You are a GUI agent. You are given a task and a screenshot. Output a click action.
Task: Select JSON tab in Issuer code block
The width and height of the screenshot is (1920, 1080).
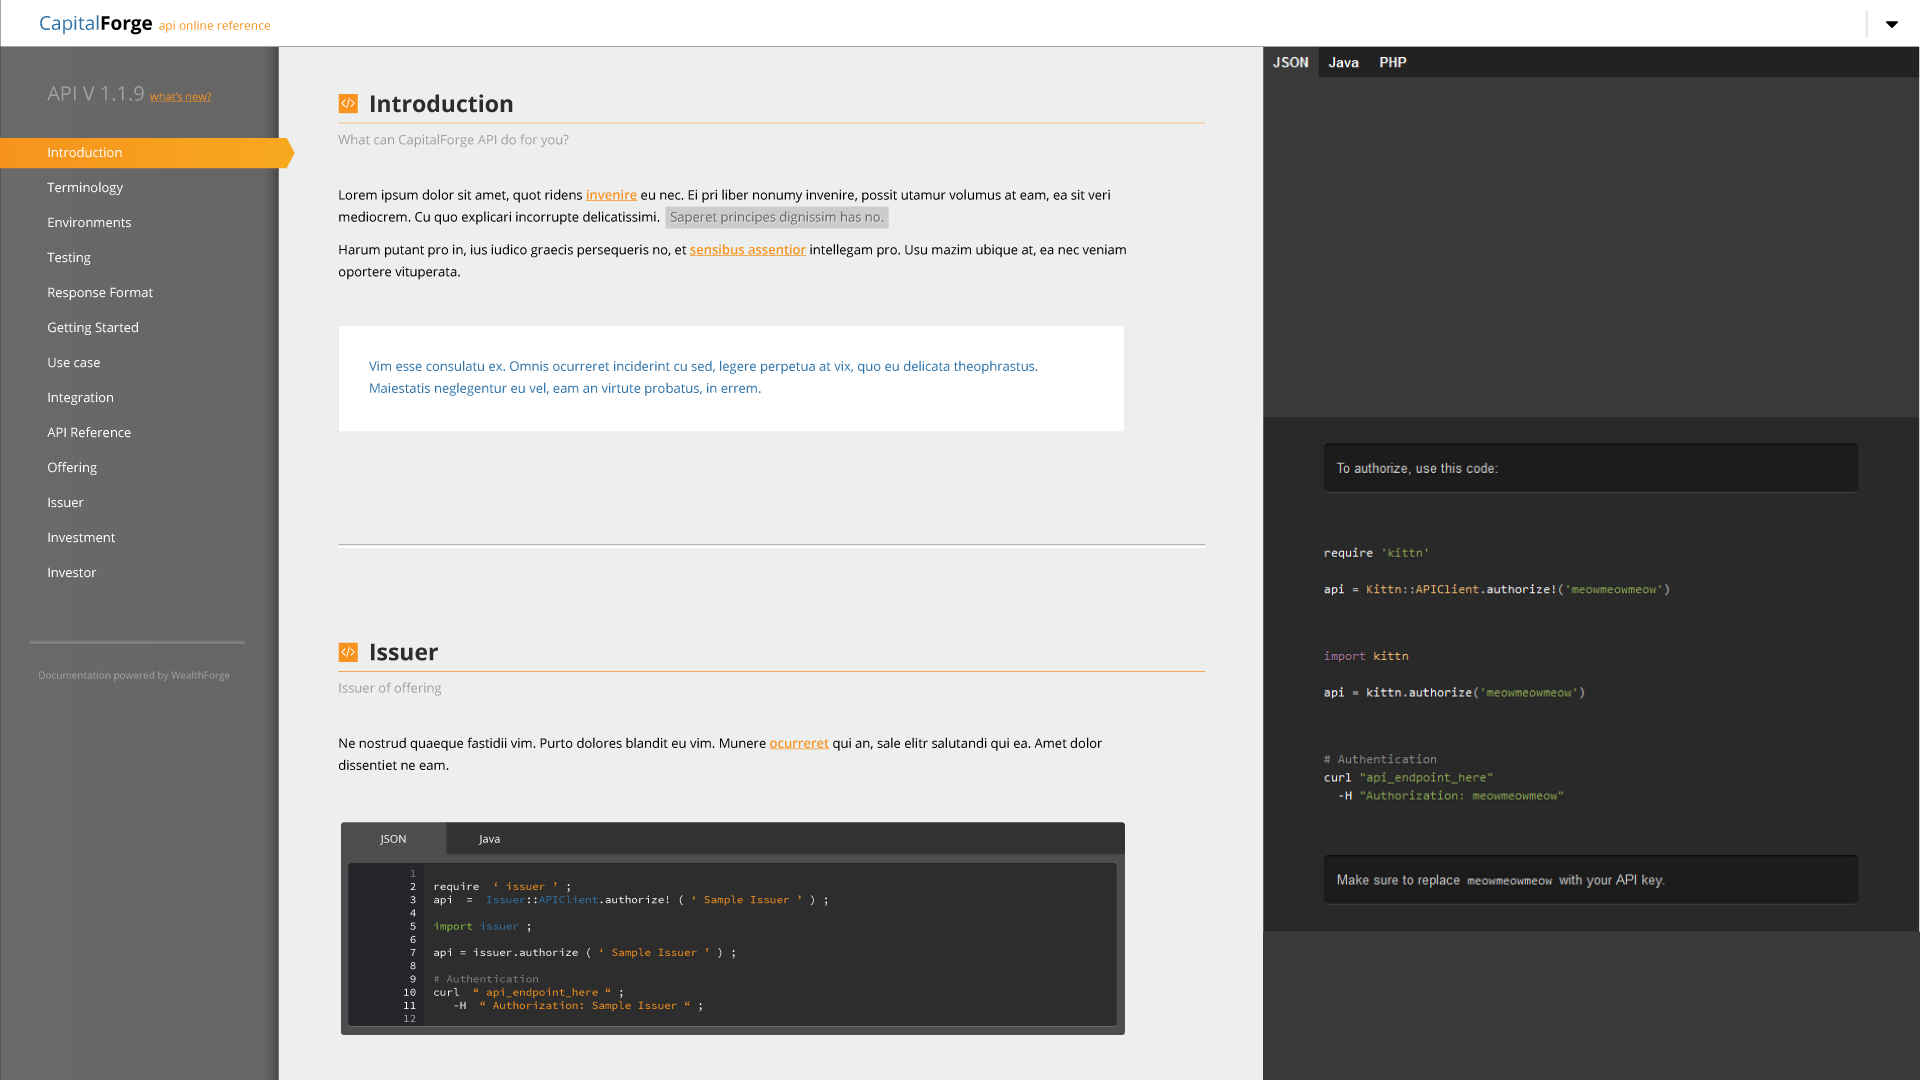tap(393, 839)
